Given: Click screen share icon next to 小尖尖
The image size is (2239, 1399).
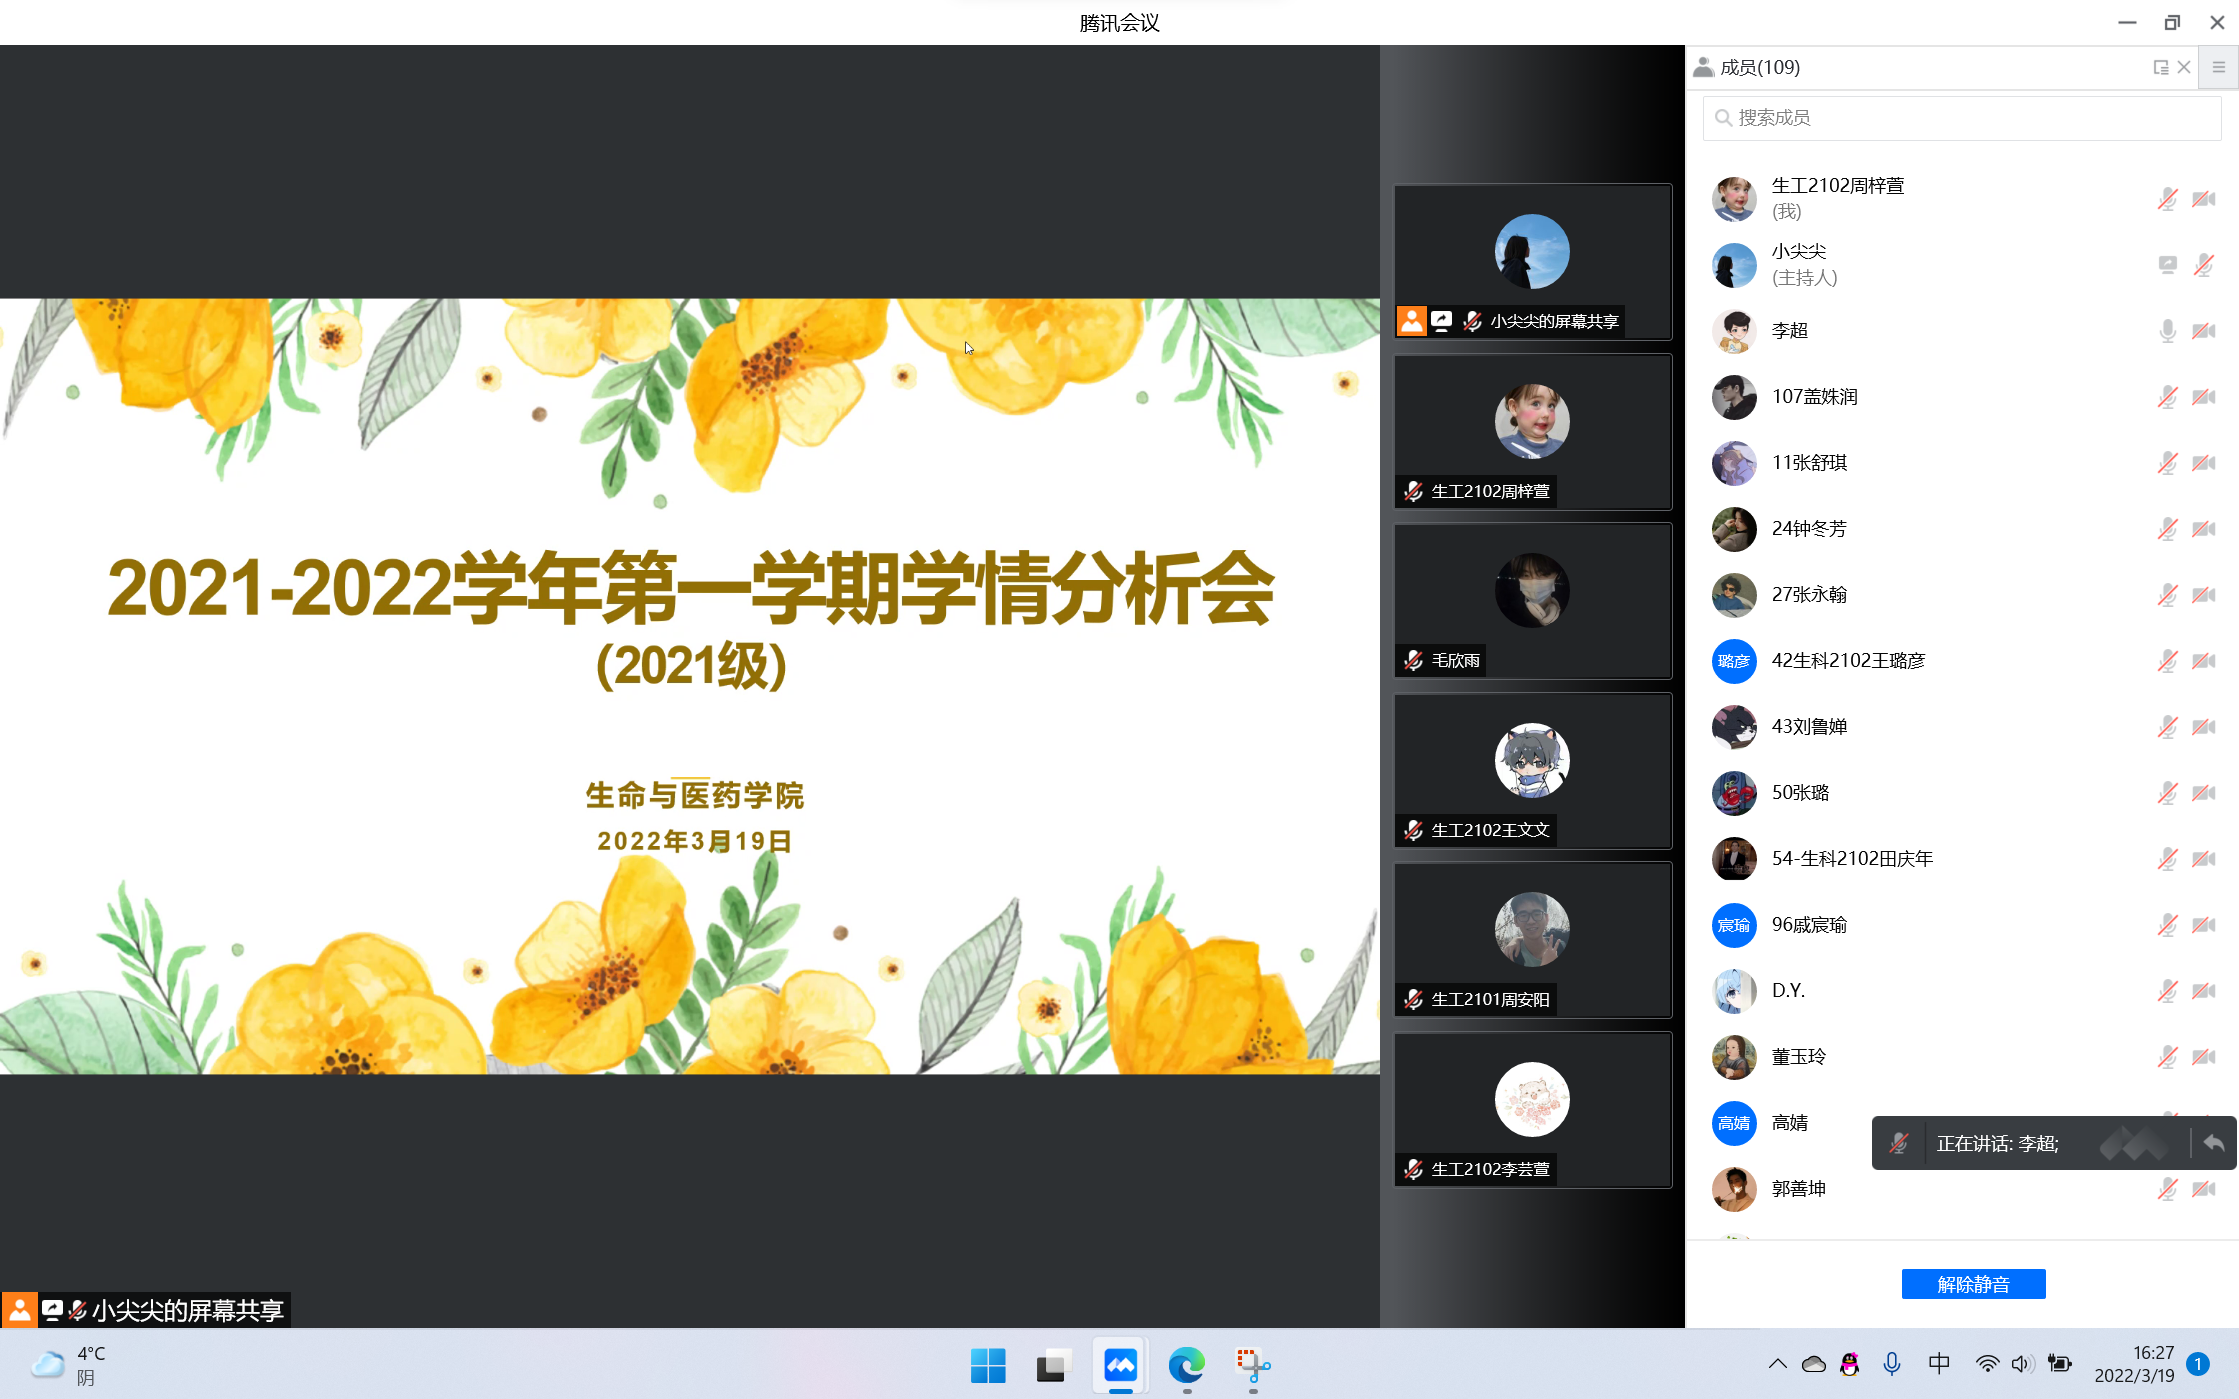Looking at the screenshot, I should point(2167,265).
